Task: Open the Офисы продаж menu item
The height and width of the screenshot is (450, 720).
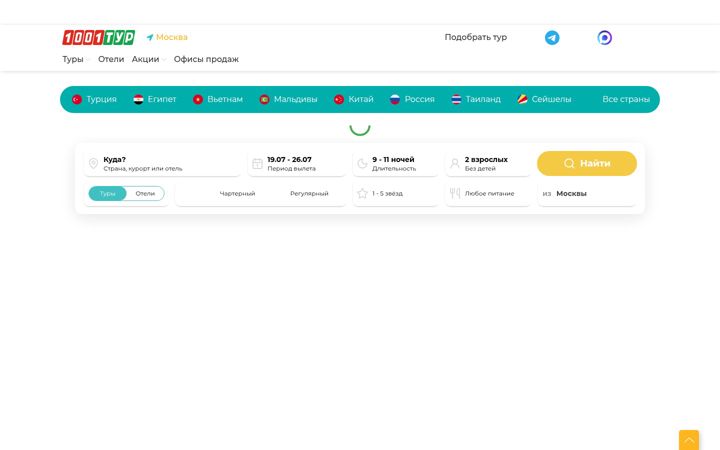Action: click(206, 59)
